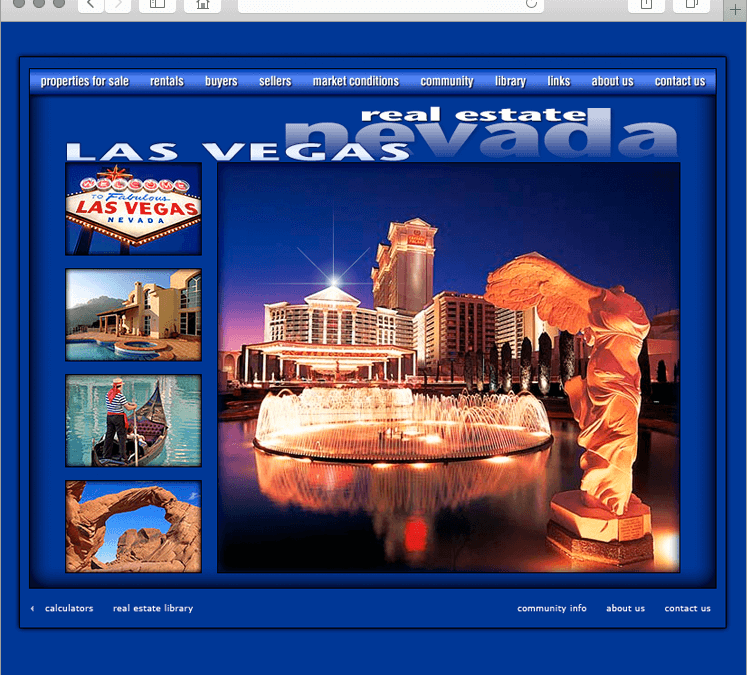Open the rentals page
This screenshot has width=747, height=675.
(x=167, y=81)
